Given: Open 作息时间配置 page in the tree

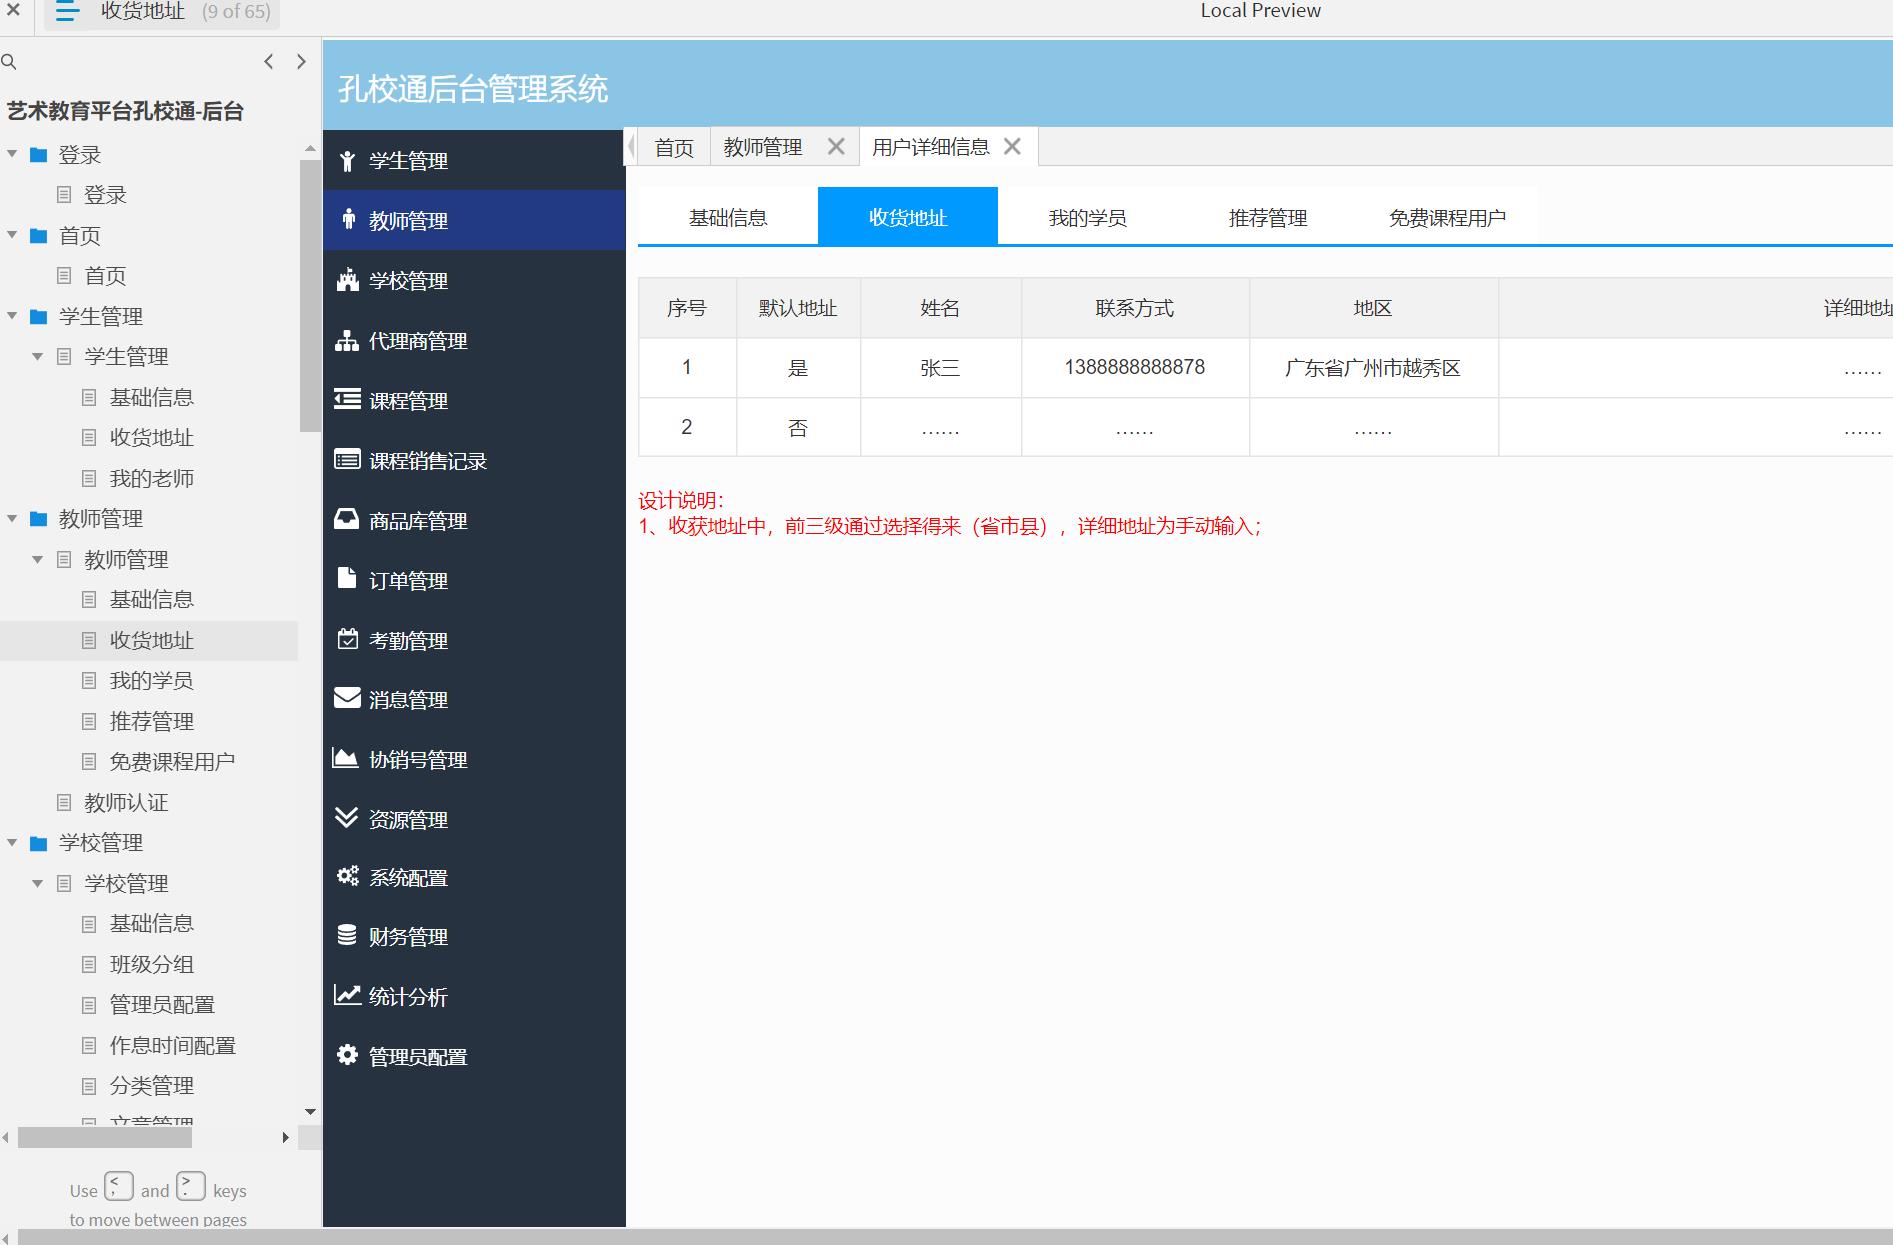Looking at the screenshot, I should tap(172, 1046).
